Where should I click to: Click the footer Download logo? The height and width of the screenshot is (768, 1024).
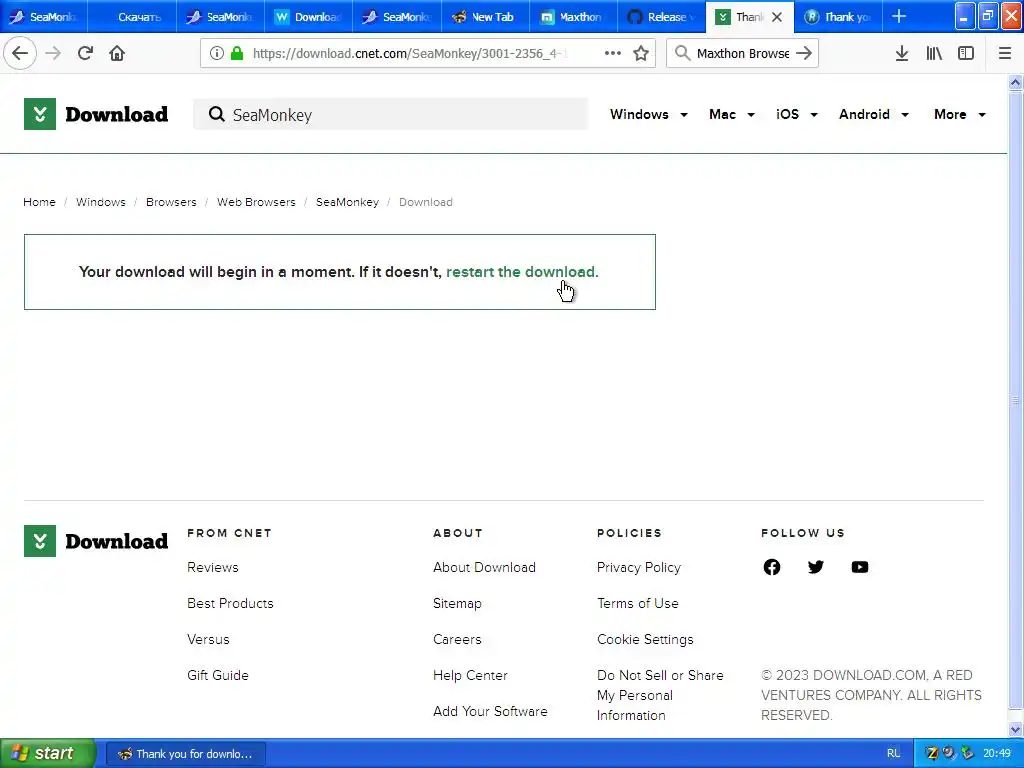tap(96, 541)
